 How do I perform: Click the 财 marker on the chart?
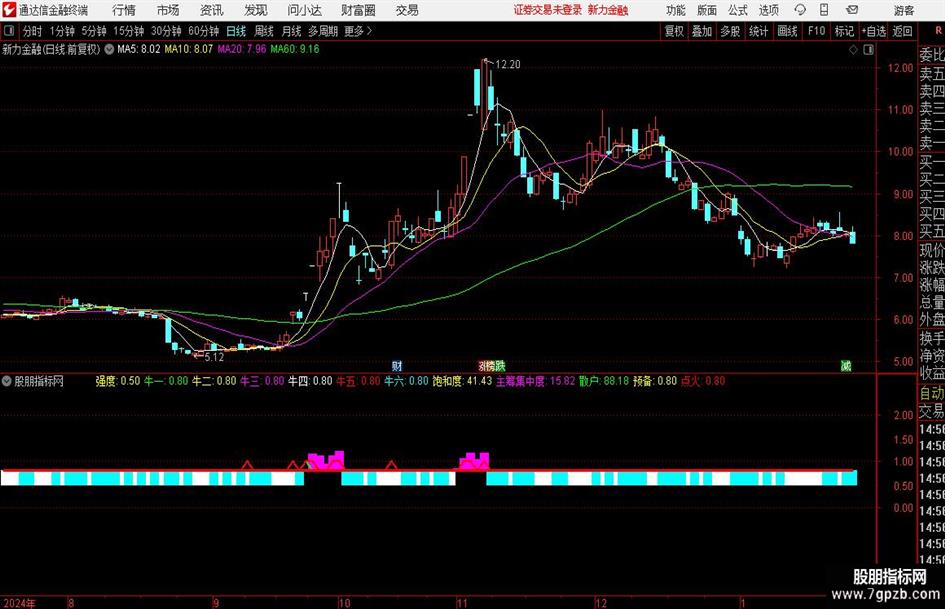(x=397, y=365)
